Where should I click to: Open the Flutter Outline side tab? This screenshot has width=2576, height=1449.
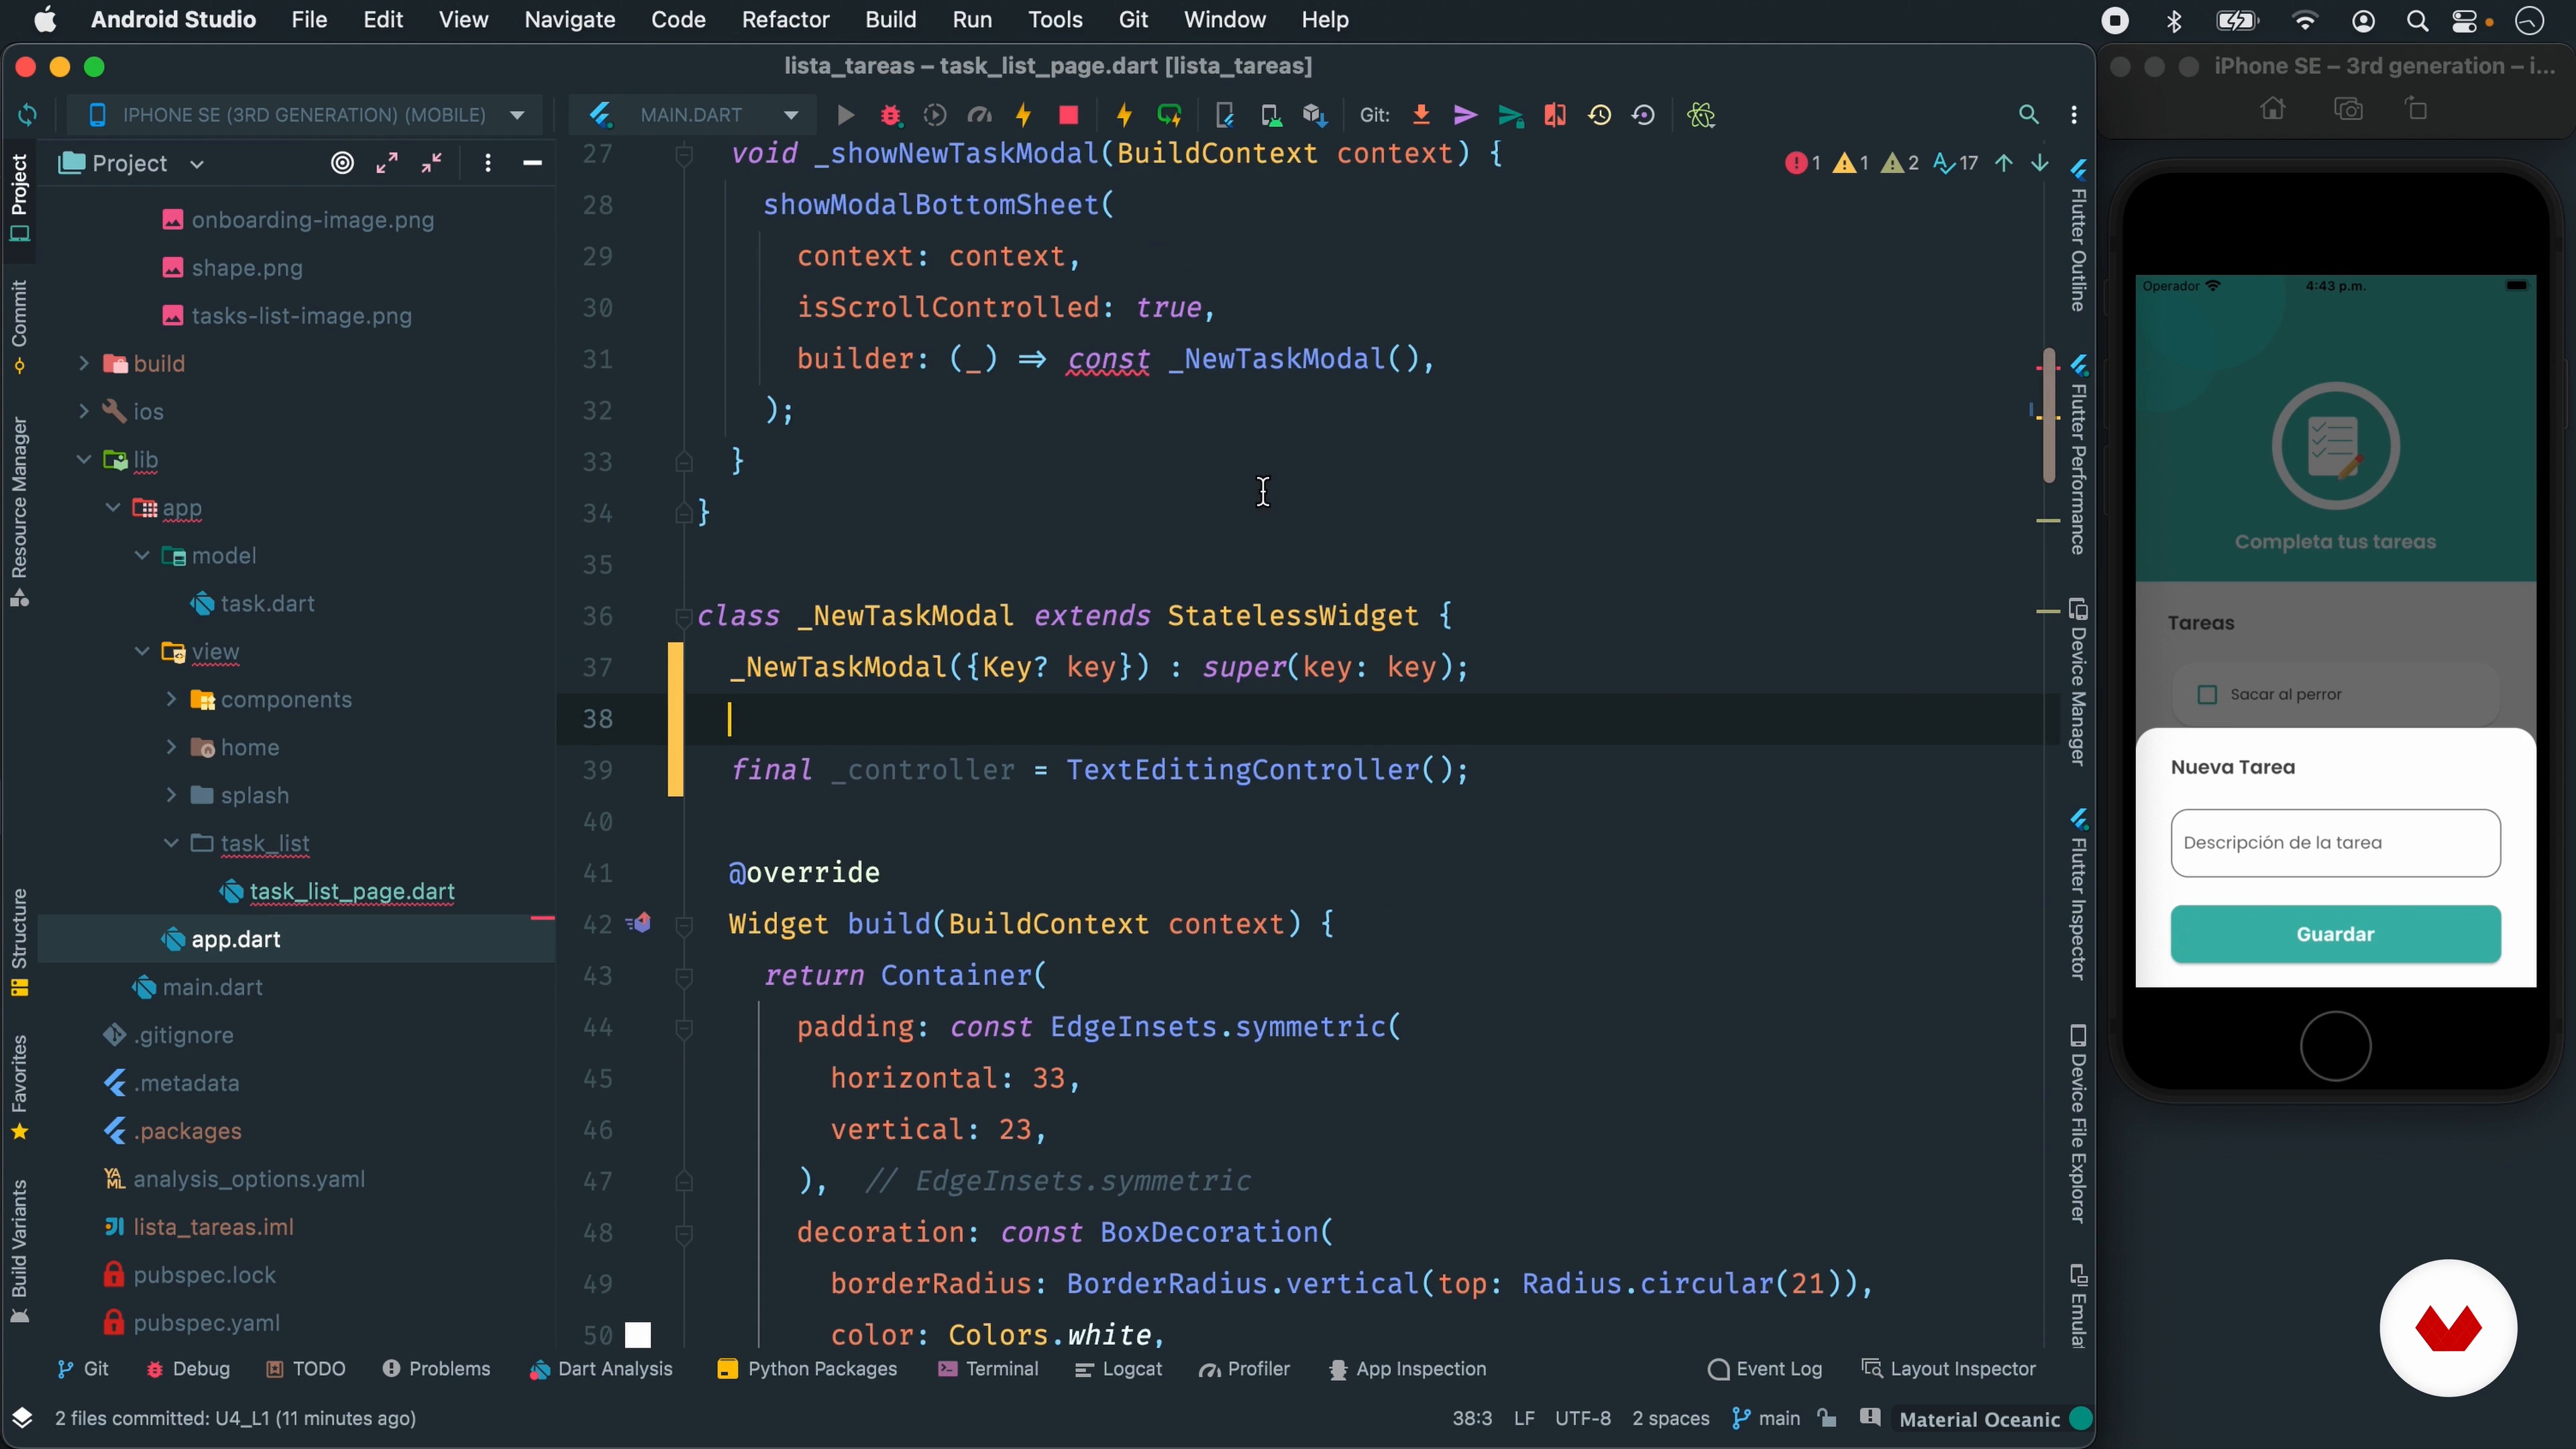point(2078,235)
